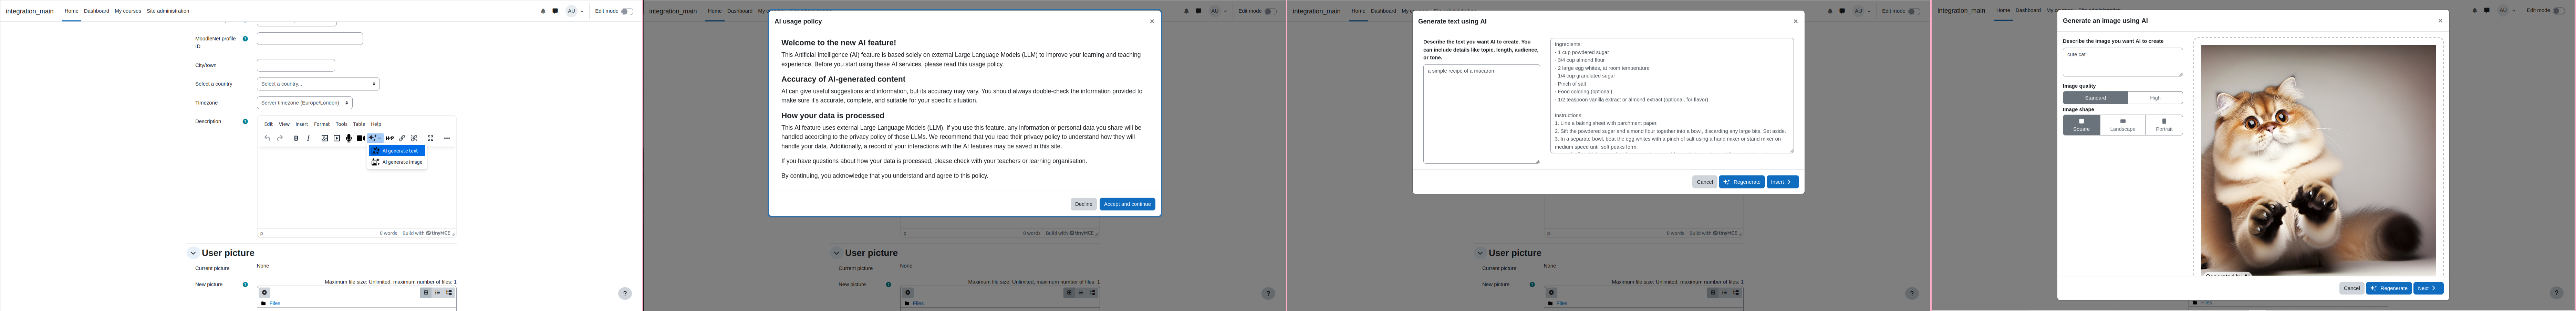Go to Site administration on undimmed page
This screenshot has height=311, width=2576.
(x=168, y=11)
